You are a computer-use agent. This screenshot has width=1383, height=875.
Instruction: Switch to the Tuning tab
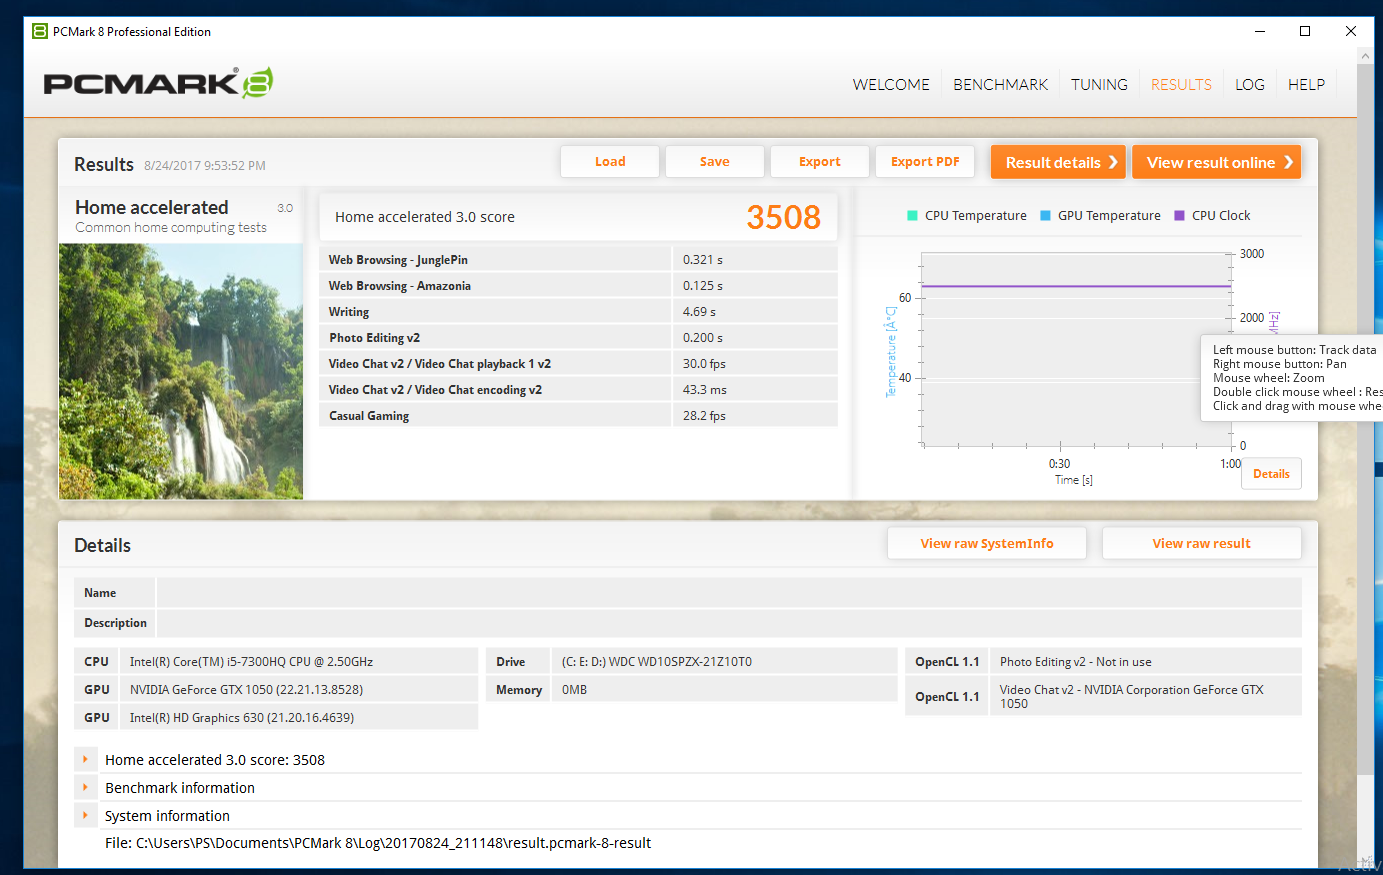(1099, 85)
